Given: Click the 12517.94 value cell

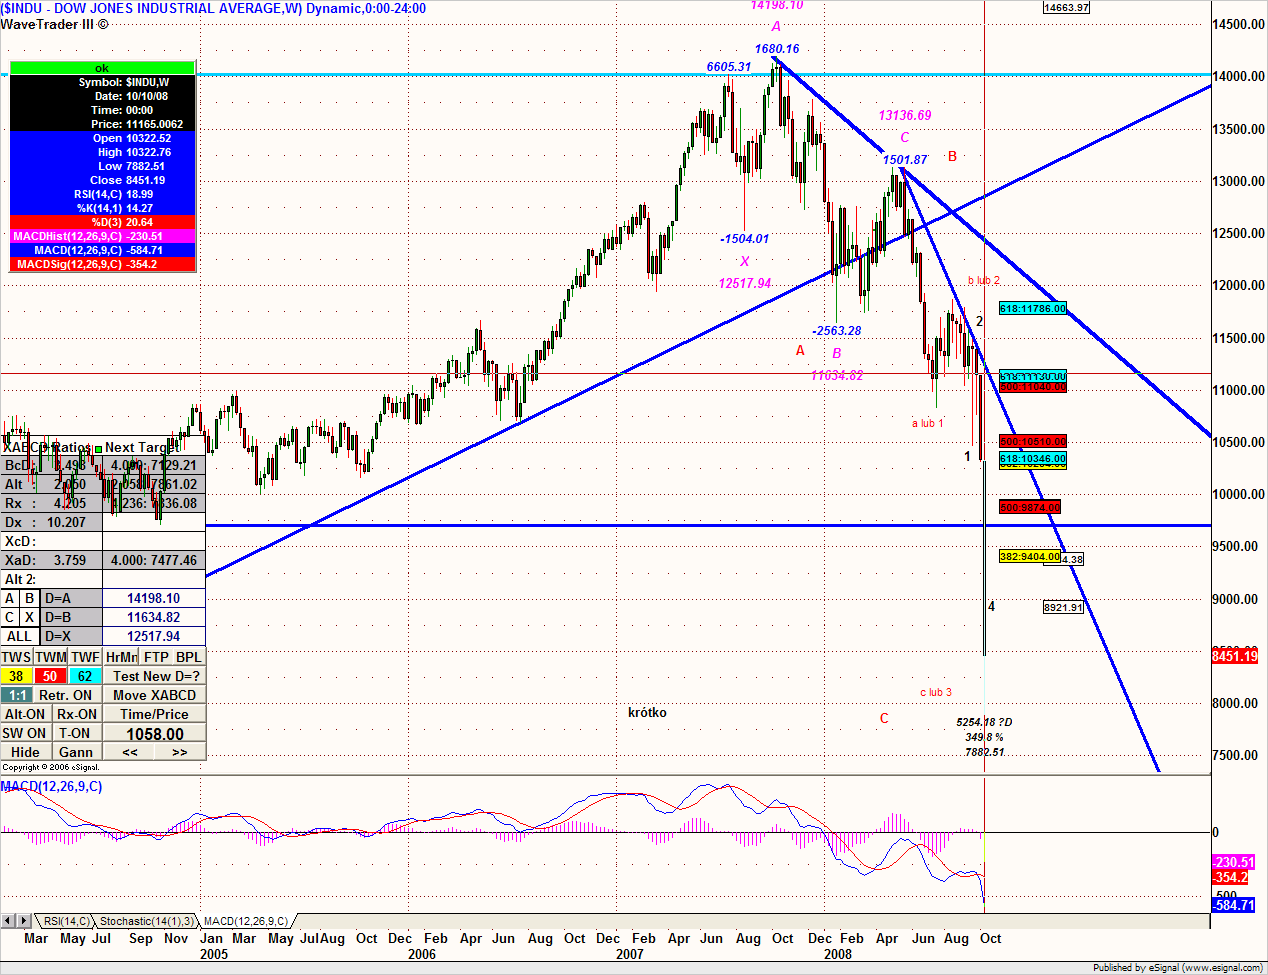Looking at the screenshot, I should pyautogui.click(x=154, y=636).
